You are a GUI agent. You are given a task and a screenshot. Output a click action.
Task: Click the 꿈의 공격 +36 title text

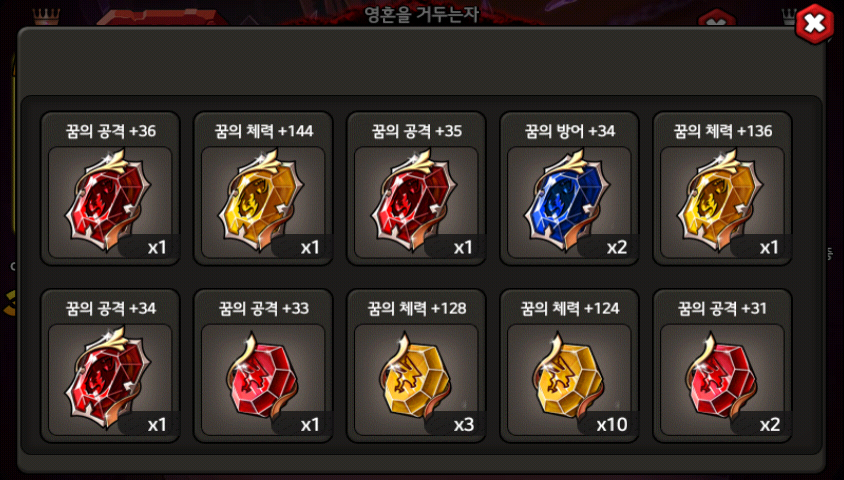[111, 131]
